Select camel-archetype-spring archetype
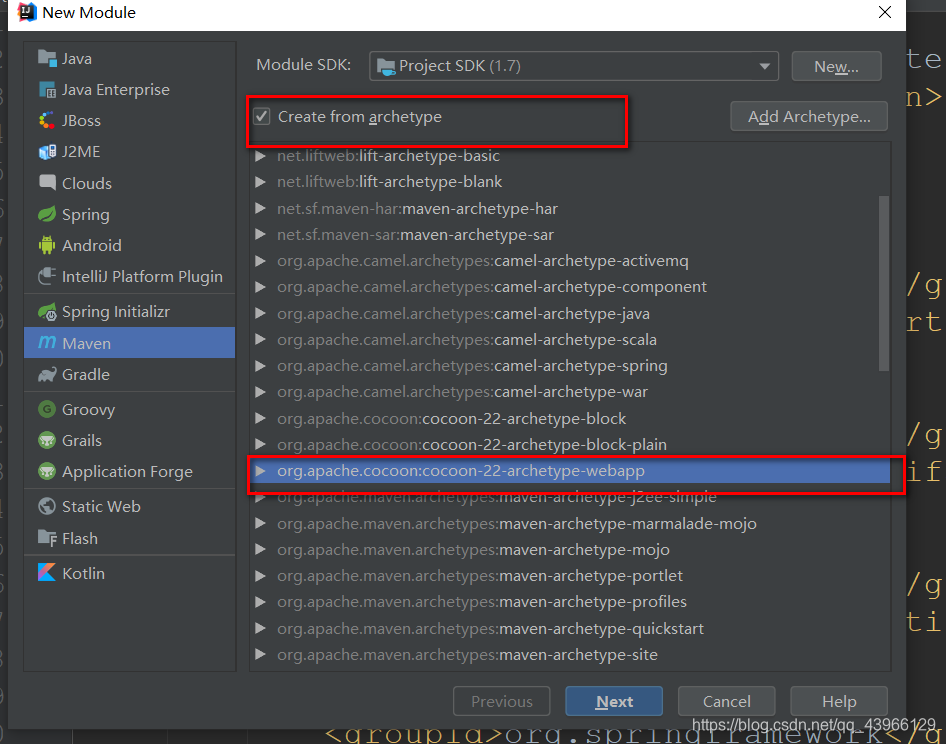 pos(570,366)
